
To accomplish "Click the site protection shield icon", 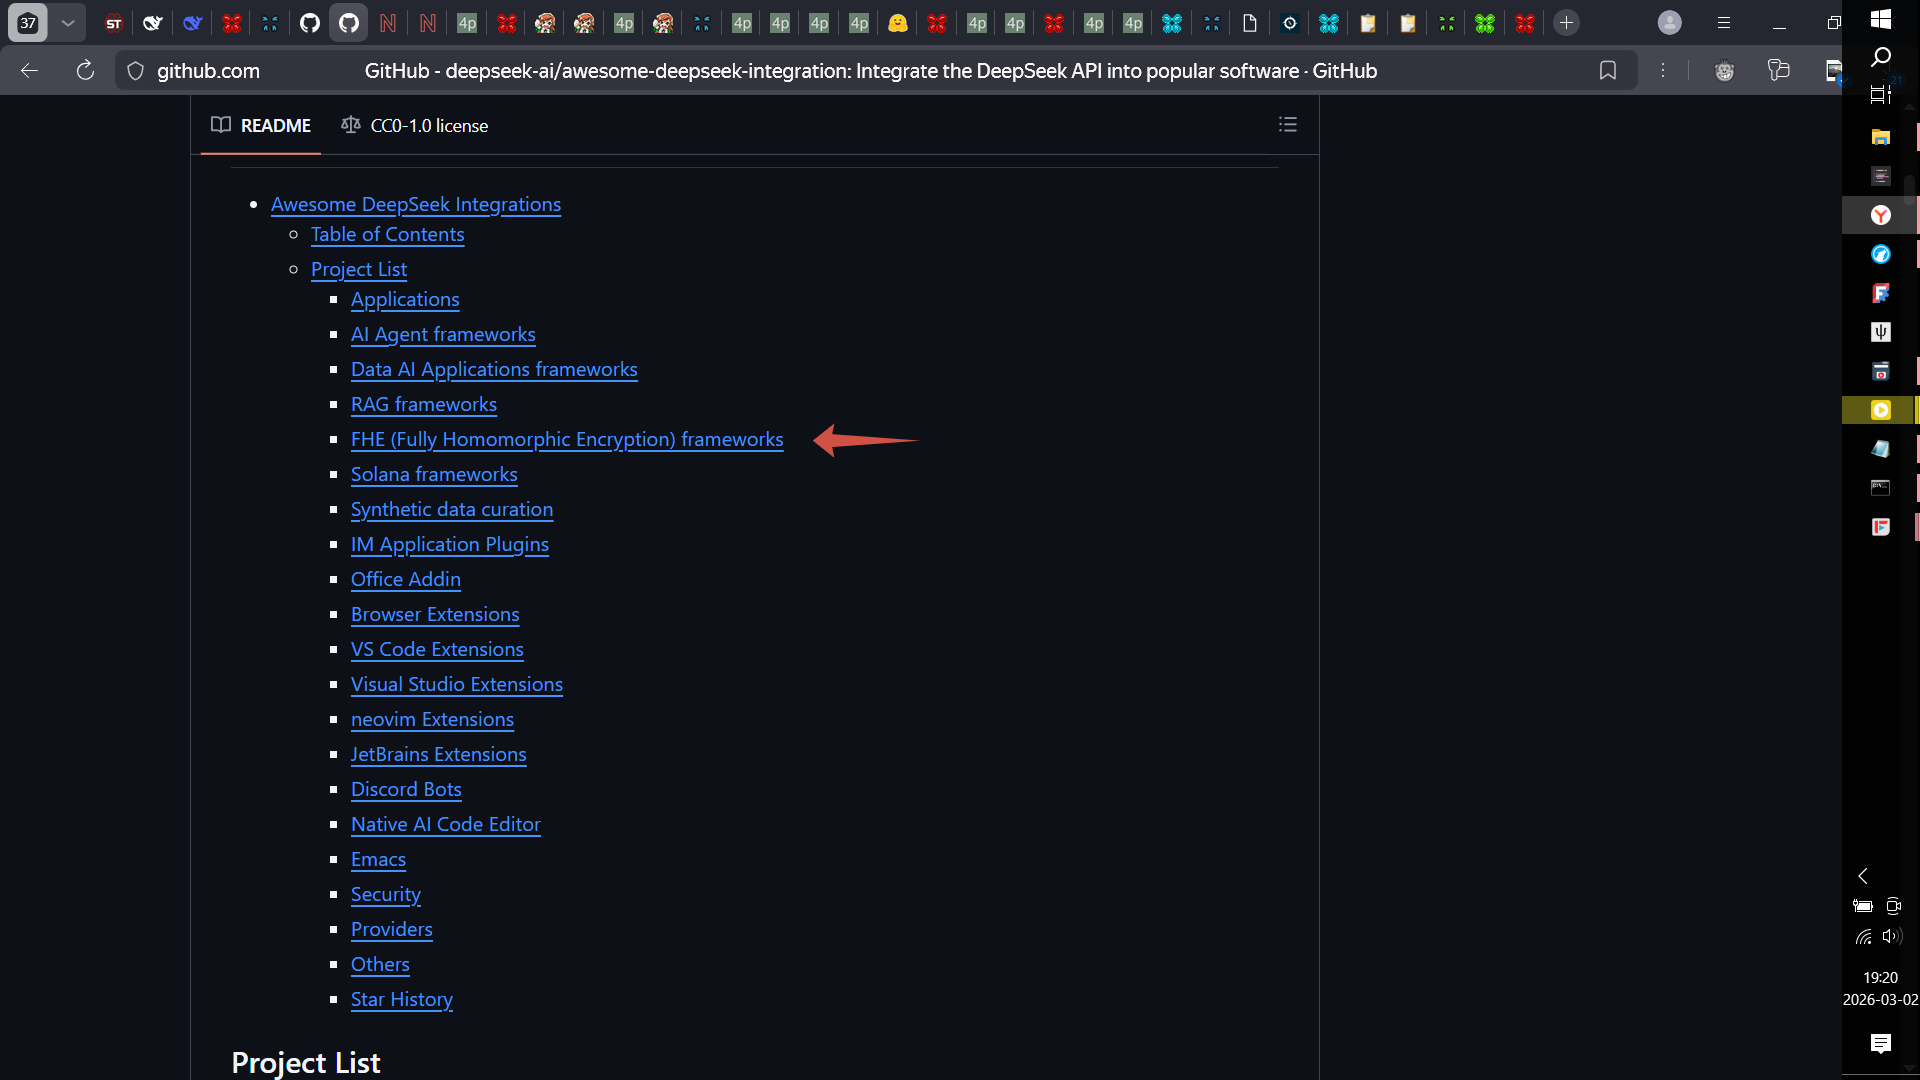I will tap(136, 71).
